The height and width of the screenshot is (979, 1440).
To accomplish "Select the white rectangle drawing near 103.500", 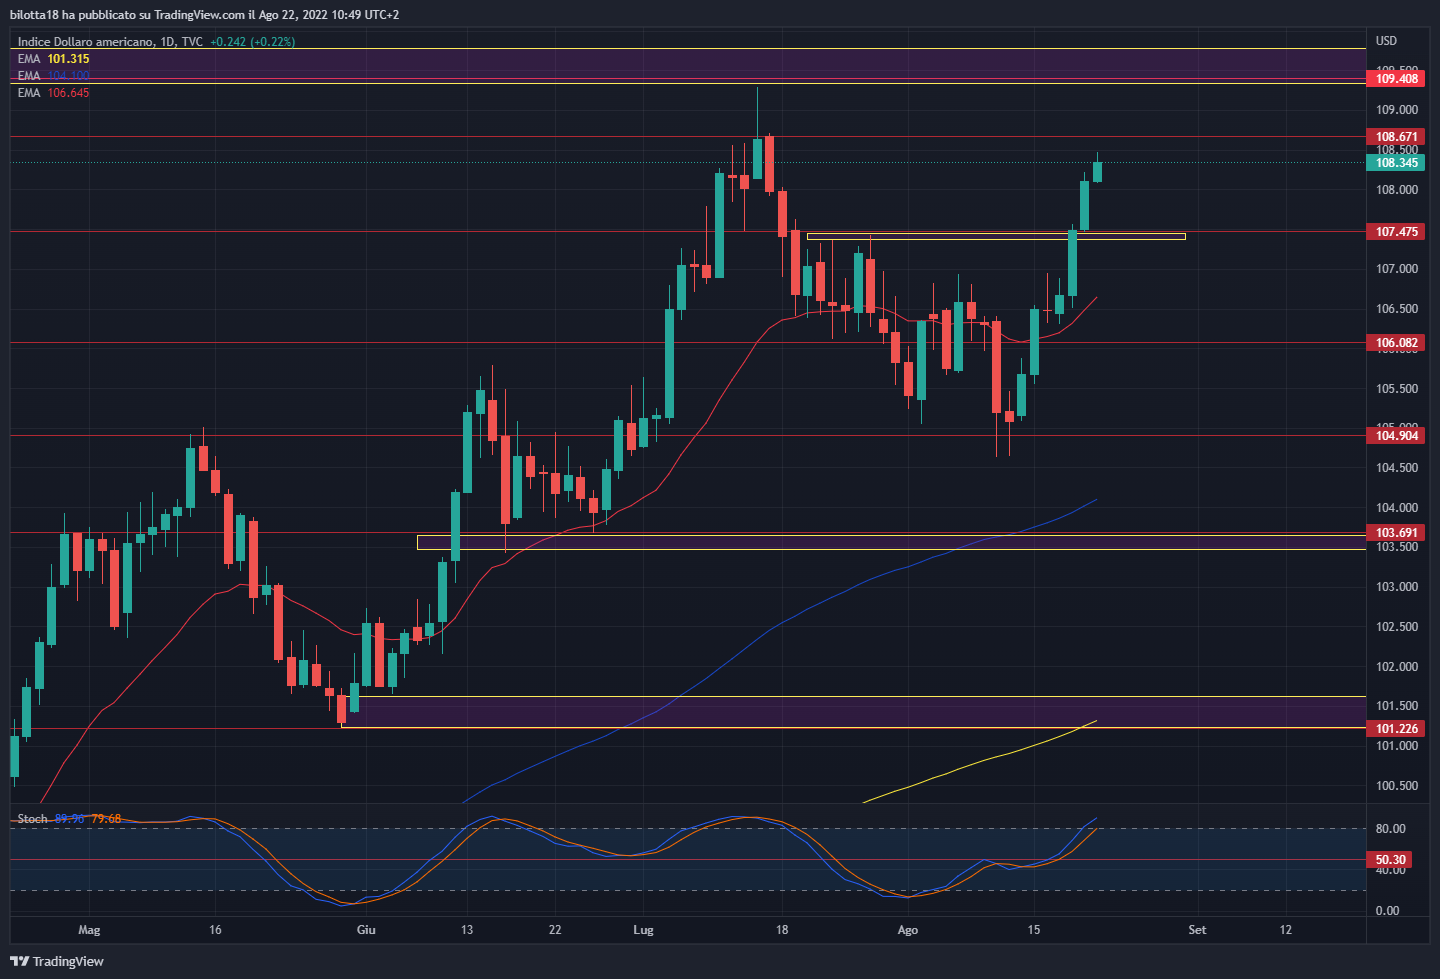I will pos(891,542).
